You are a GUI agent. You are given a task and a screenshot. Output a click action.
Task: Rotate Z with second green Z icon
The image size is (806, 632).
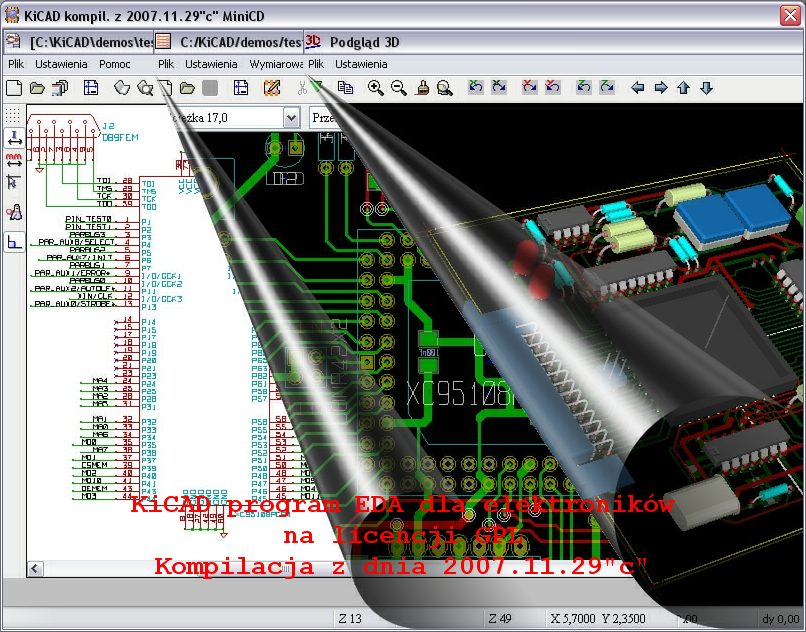(607, 86)
